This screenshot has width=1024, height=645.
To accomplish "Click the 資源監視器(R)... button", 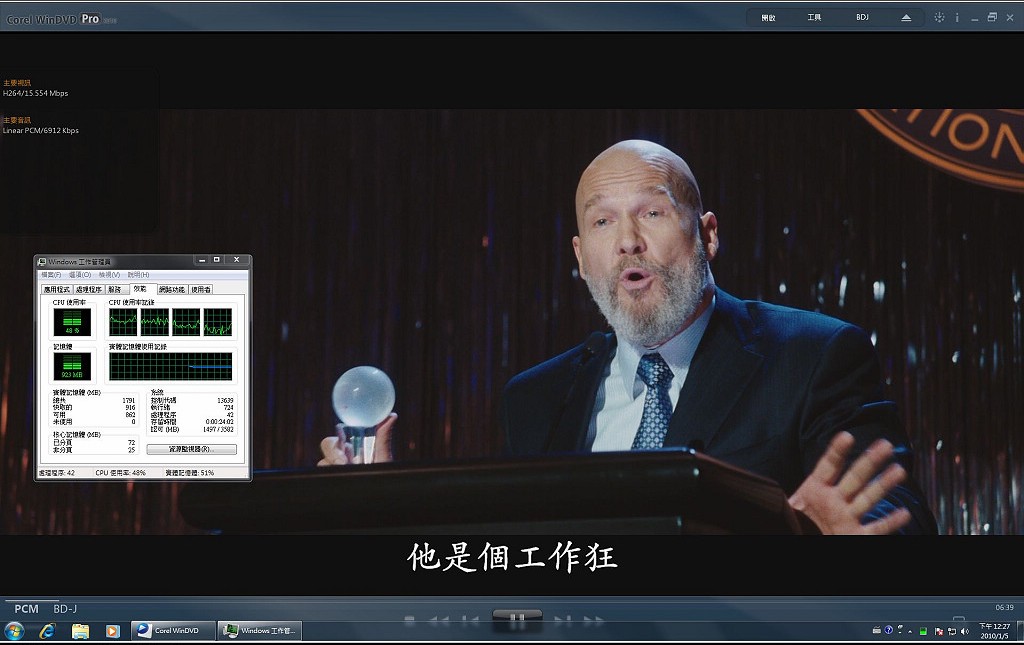I will click(191, 449).
